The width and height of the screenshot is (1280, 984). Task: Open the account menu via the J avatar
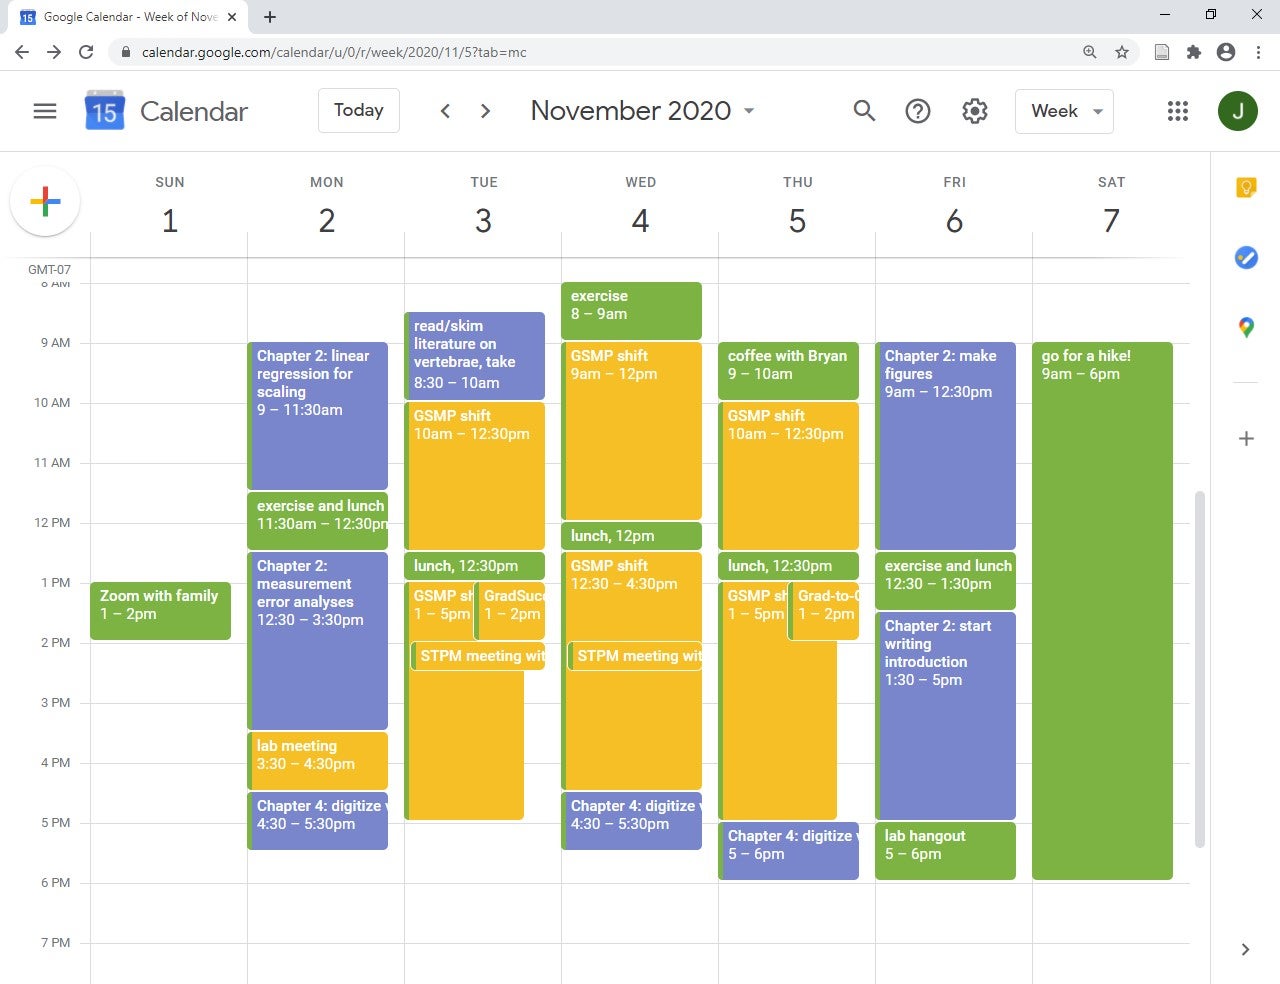click(x=1238, y=111)
